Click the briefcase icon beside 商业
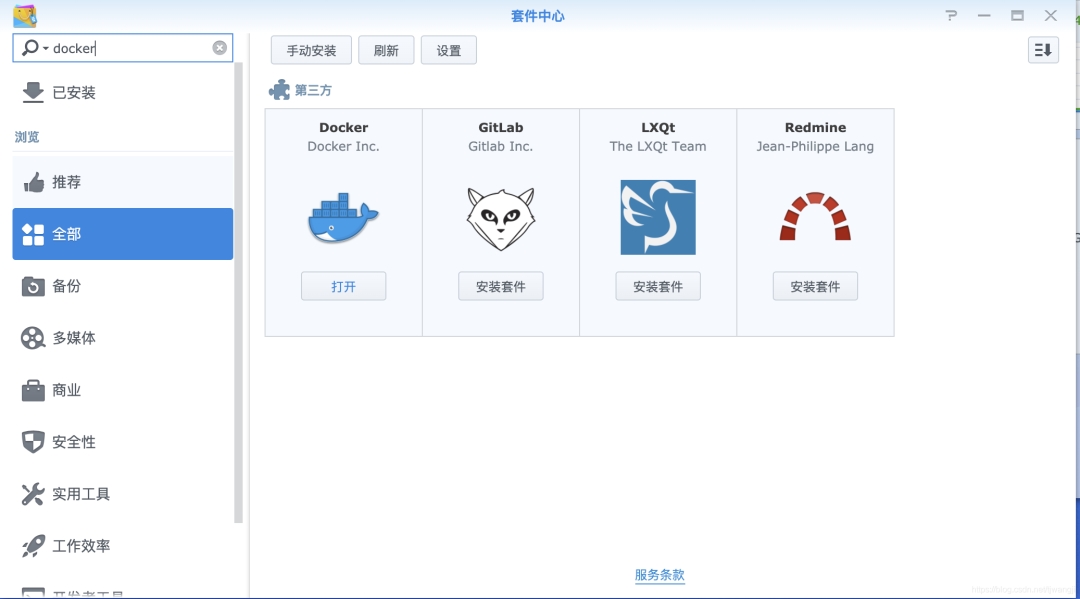 [x=33, y=390]
